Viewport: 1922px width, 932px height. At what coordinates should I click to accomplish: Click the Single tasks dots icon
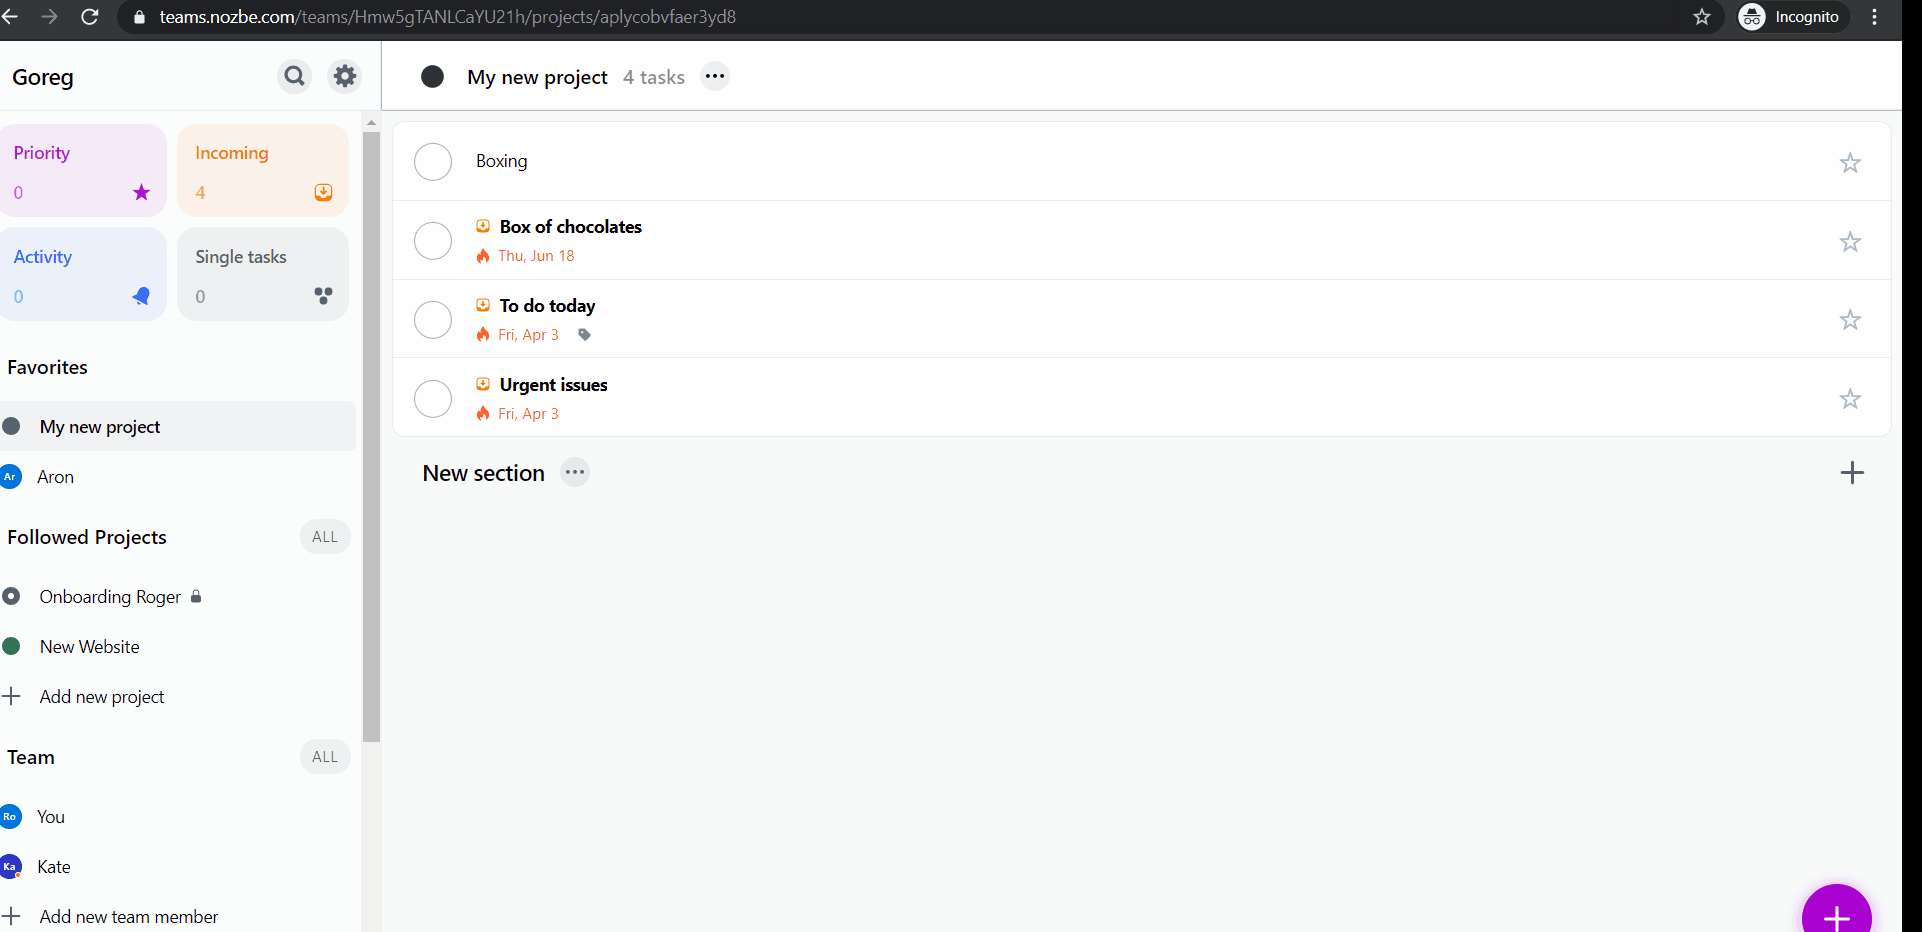click(323, 296)
